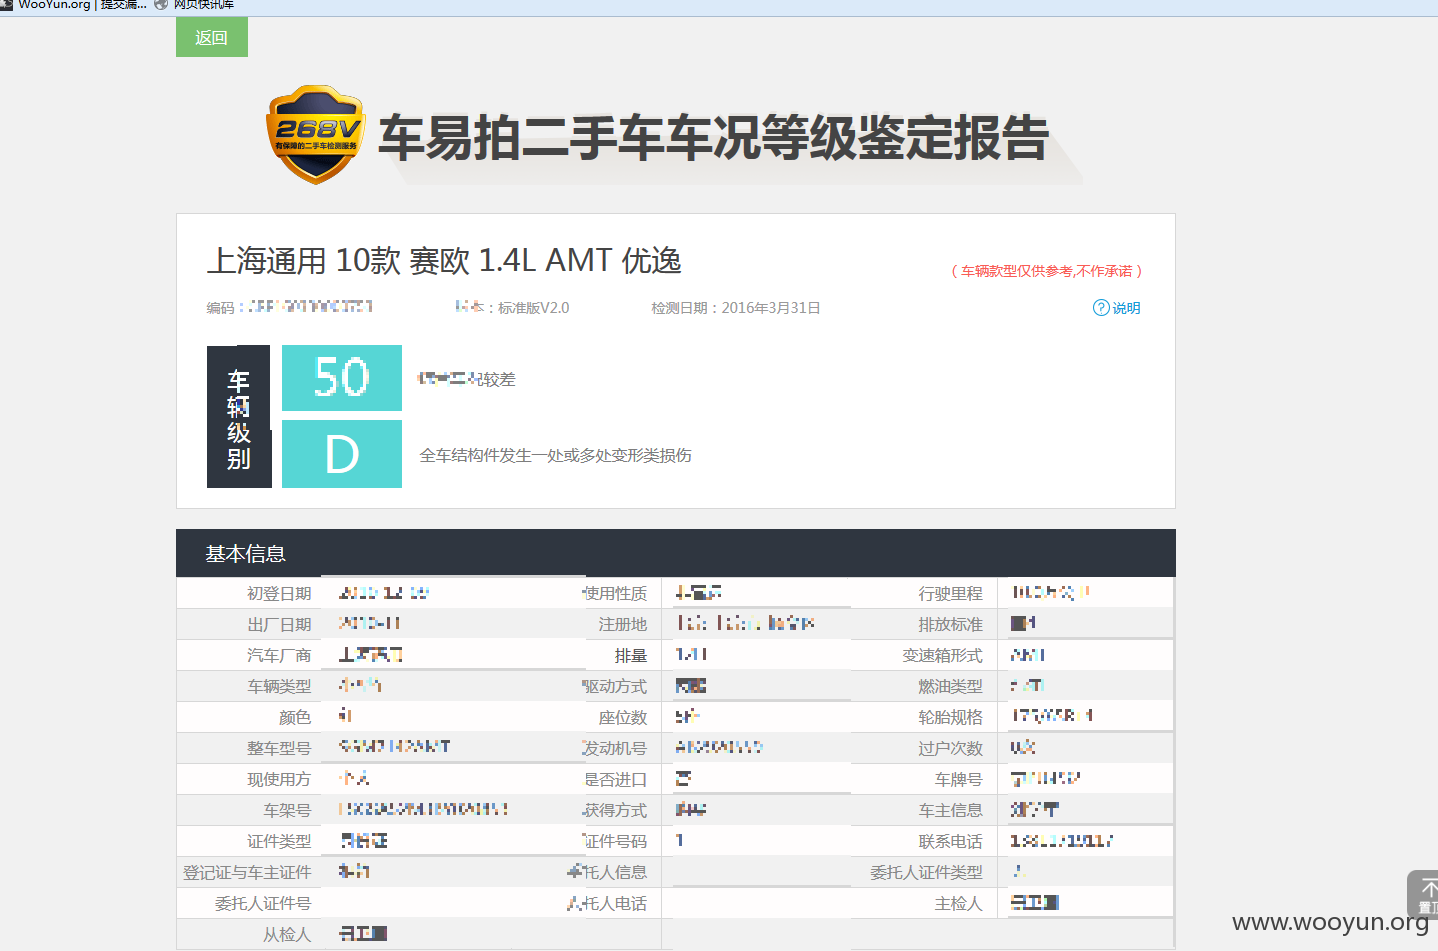Click the score tile showing 50
The height and width of the screenshot is (951, 1438).
[342, 378]
